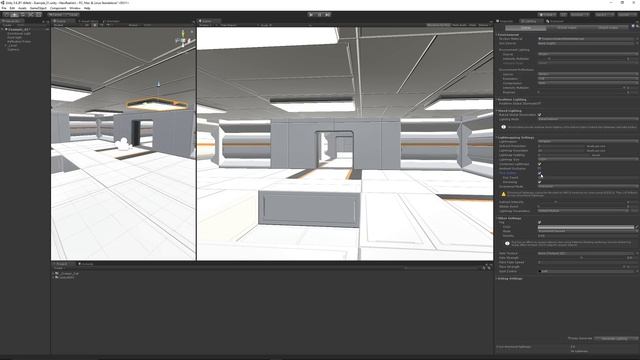Image resolution: width=640 pixels, height=360 pixels.
Task: Toggle Compress Lightmaps checkbox
Action: [x=540, y=164]
